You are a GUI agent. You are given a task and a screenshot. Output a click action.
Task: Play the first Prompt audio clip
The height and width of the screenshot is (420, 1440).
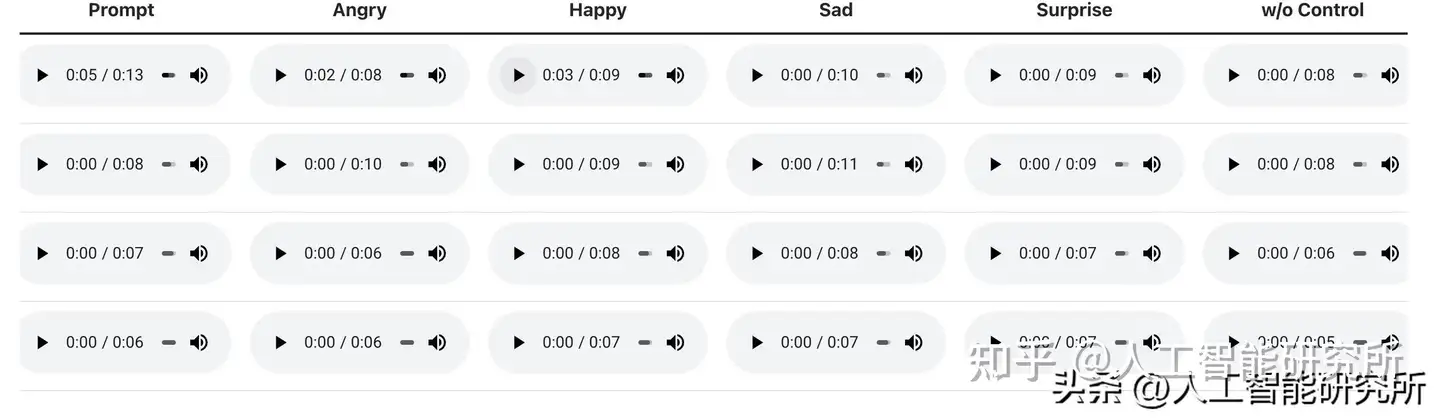coord(42,75)
